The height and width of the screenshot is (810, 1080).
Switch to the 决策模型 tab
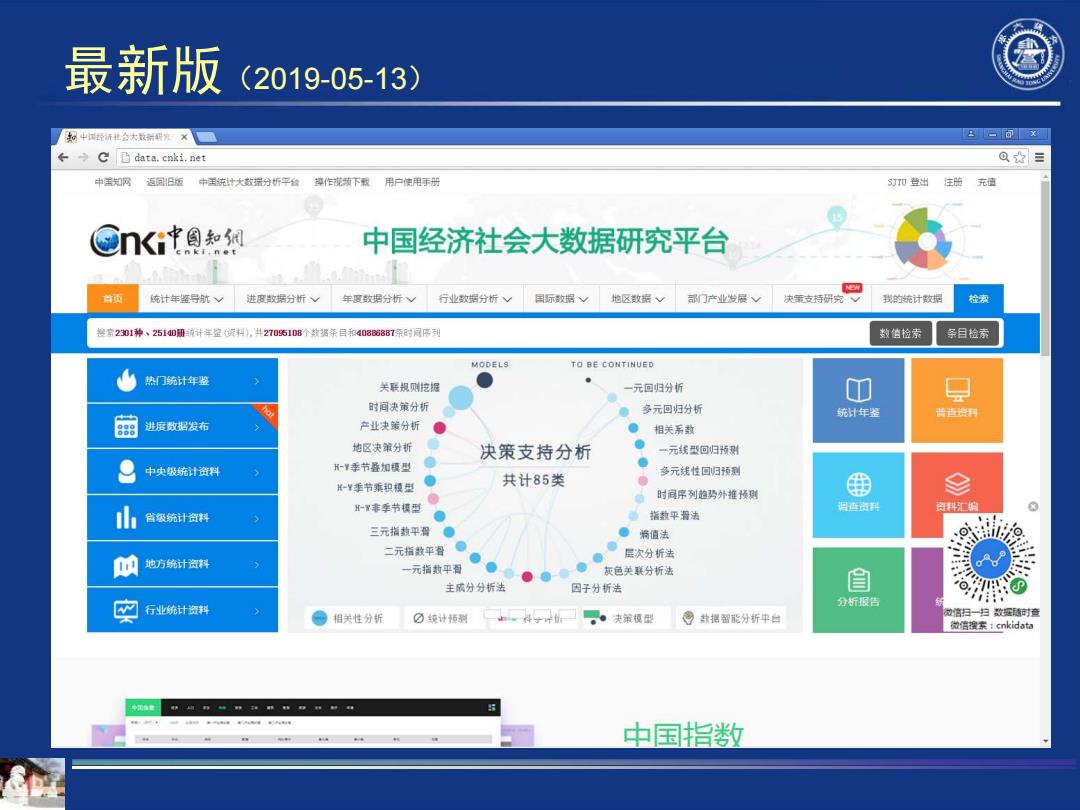[624, 618]
